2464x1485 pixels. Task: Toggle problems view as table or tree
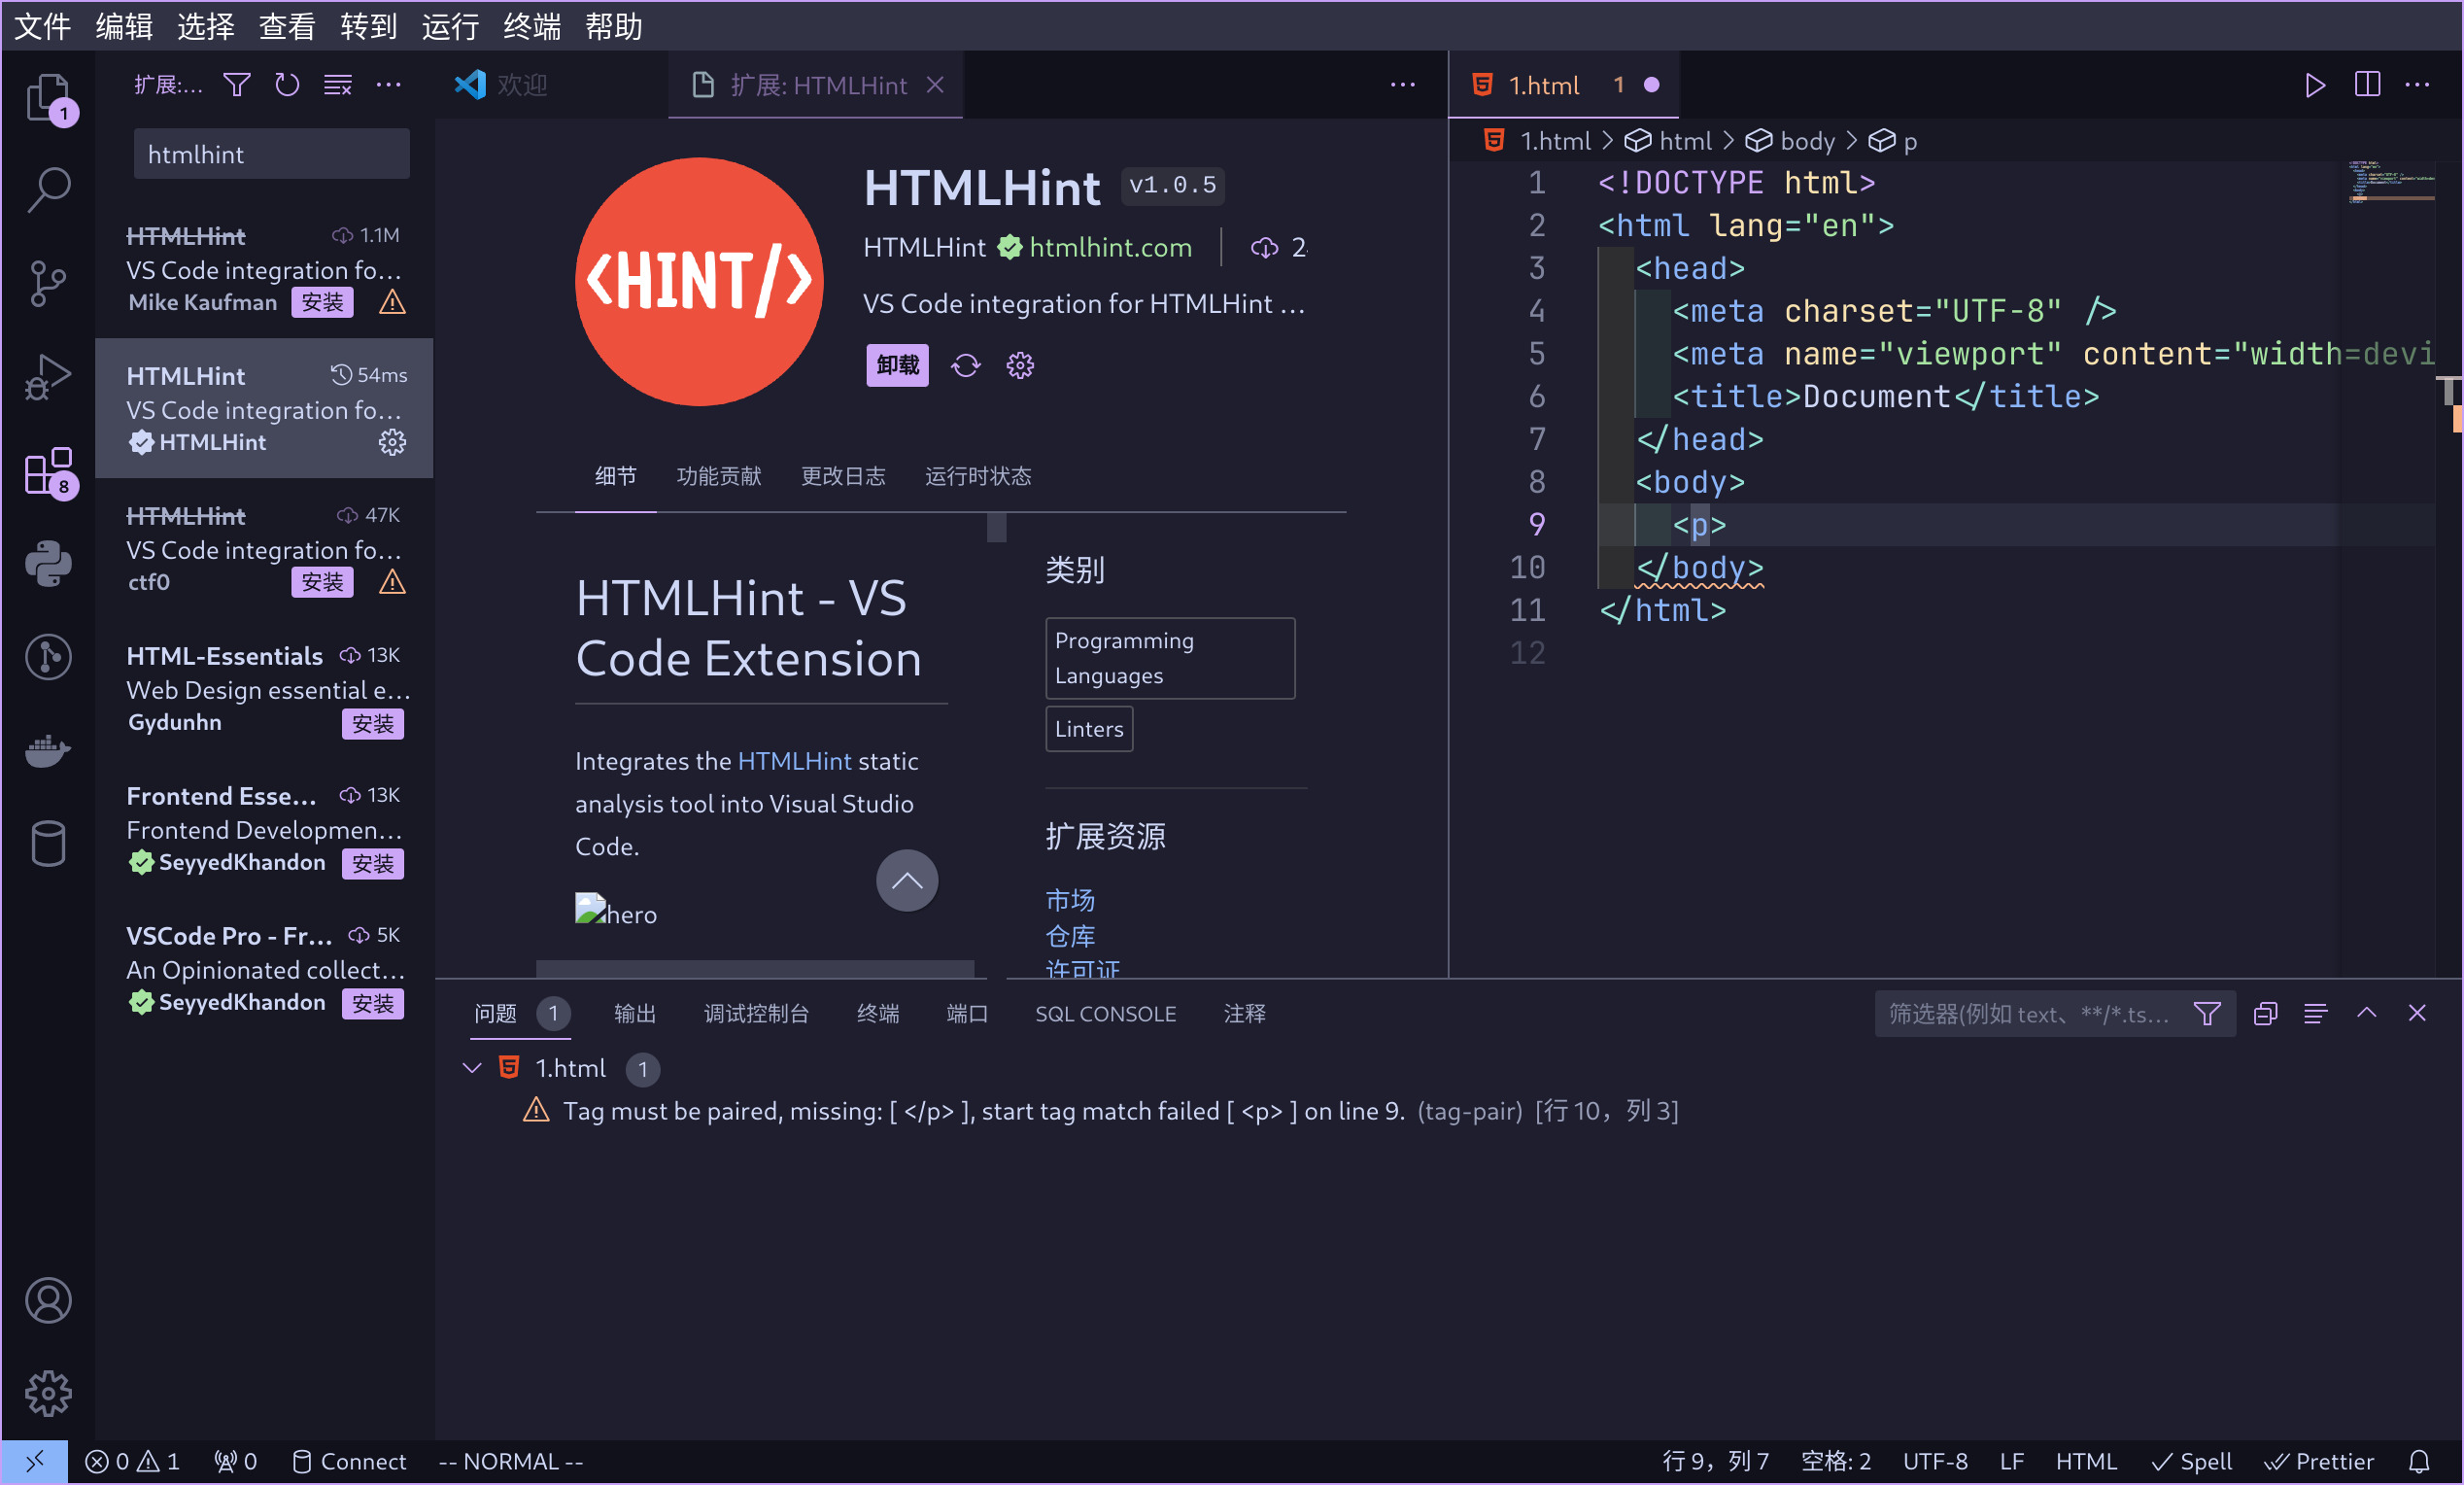click(x=2315, y=1014)
